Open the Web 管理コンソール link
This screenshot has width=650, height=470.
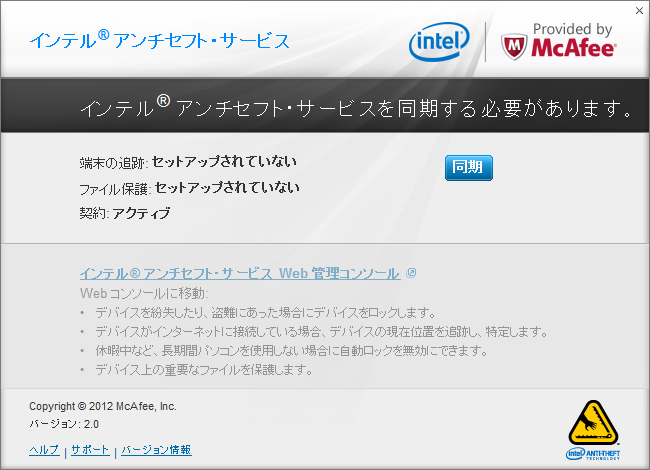coord(240,274)
